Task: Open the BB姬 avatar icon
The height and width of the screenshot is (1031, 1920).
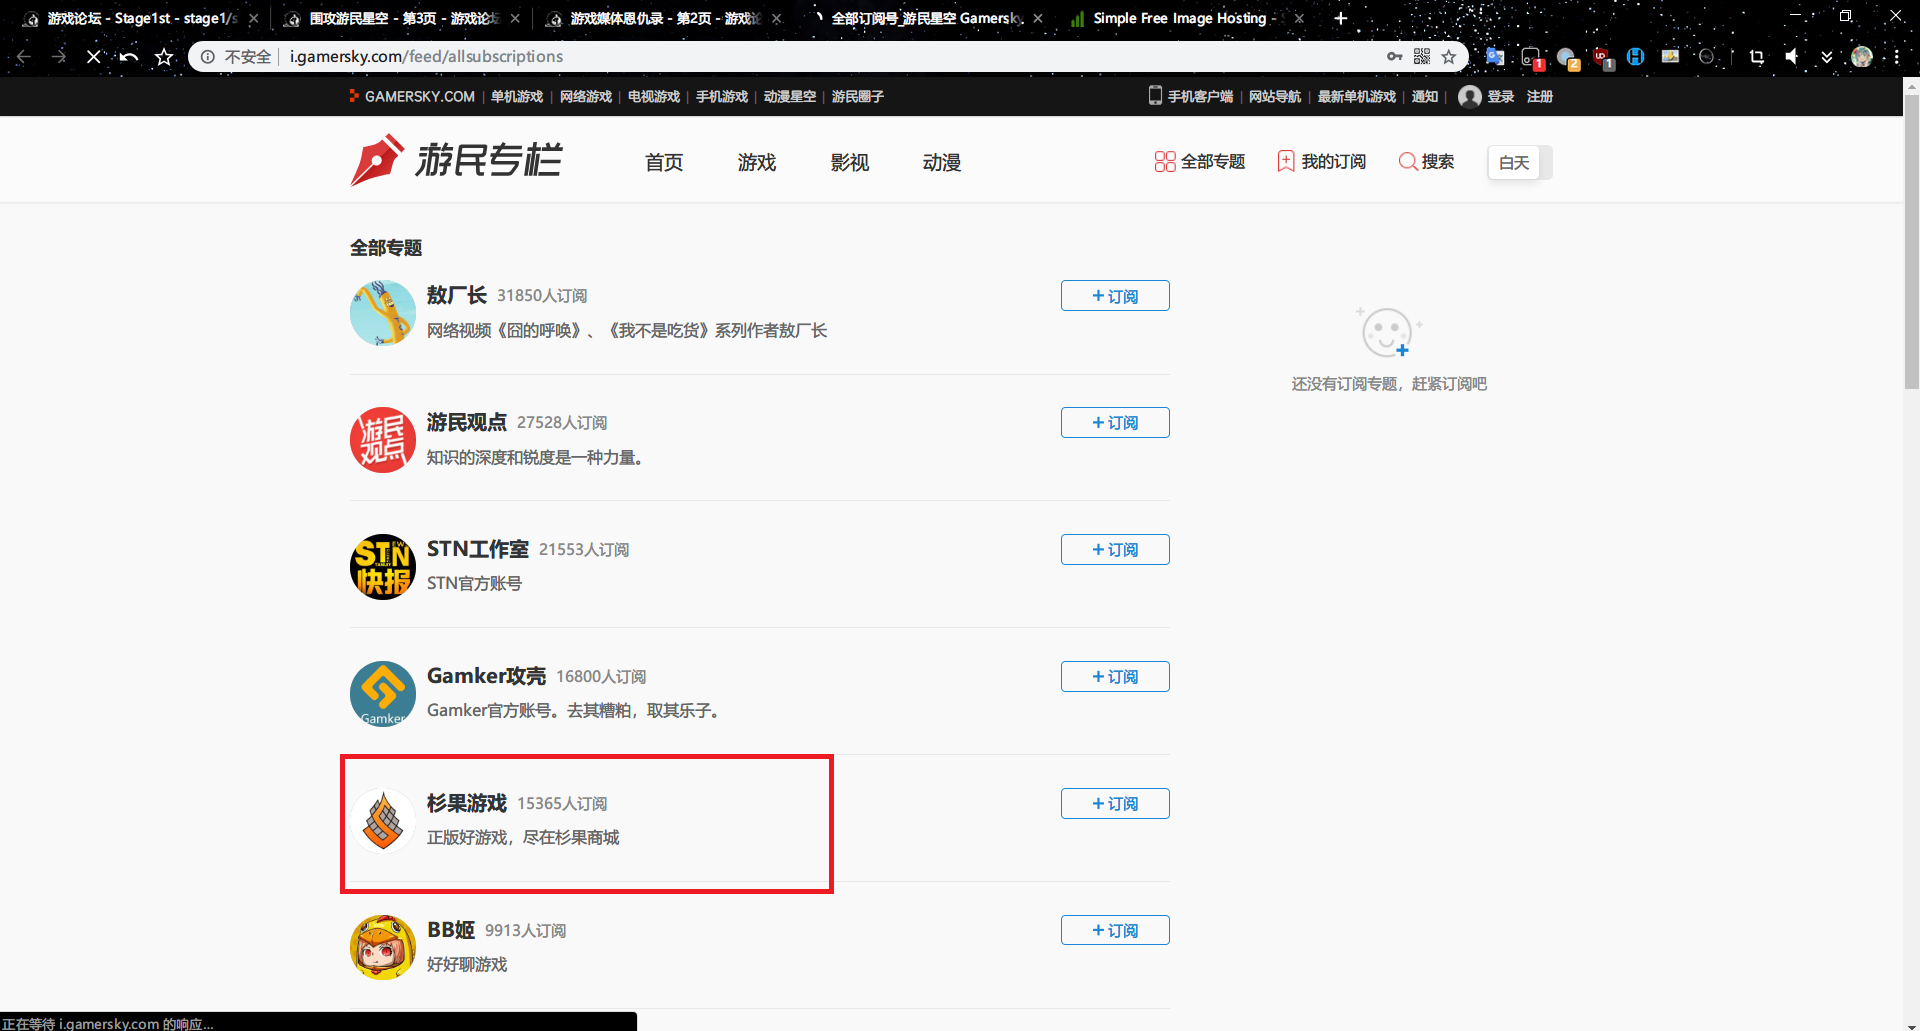Action: [383, 948]
